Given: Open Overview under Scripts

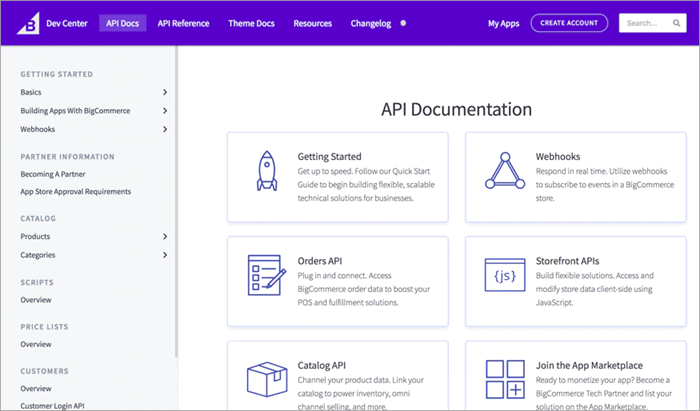Looking at the screenshot, I should click(36, 300).
